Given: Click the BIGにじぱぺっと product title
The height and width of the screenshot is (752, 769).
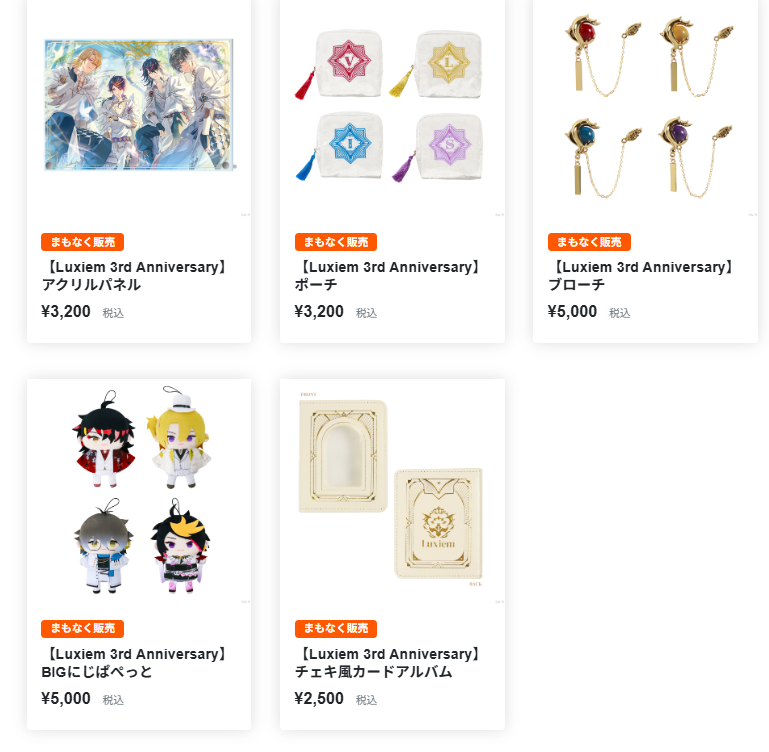Looking at the screenshot, I should (135, 663).
